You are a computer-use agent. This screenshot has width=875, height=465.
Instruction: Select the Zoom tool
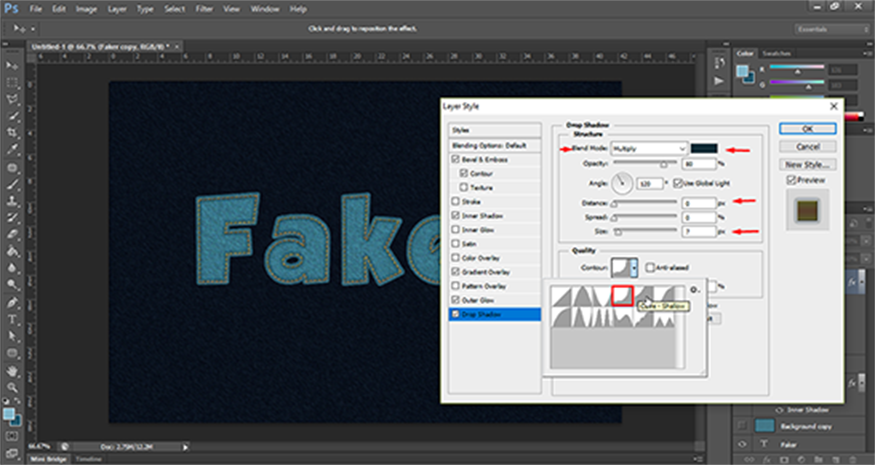click(x=11, y=385)
